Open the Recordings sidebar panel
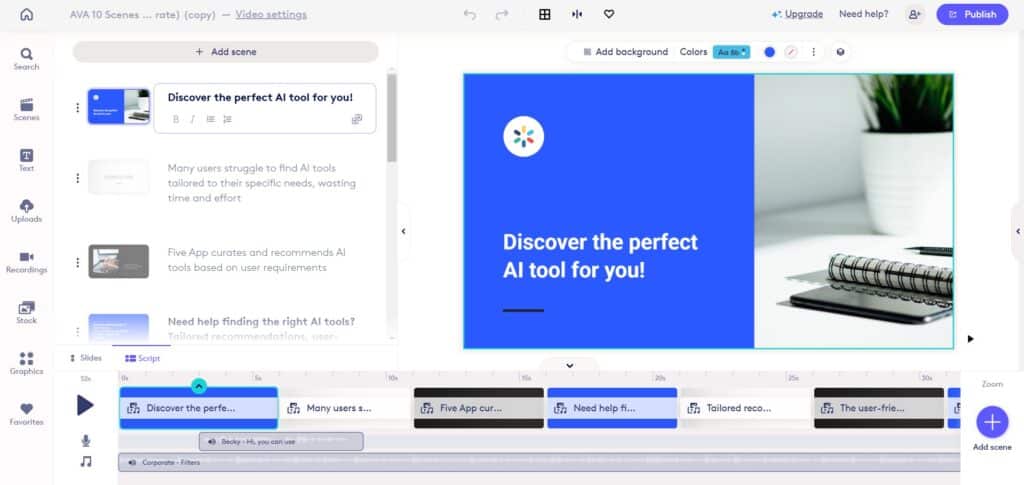Viewport: 1024px width, 485px height. (x=26, y=262)
